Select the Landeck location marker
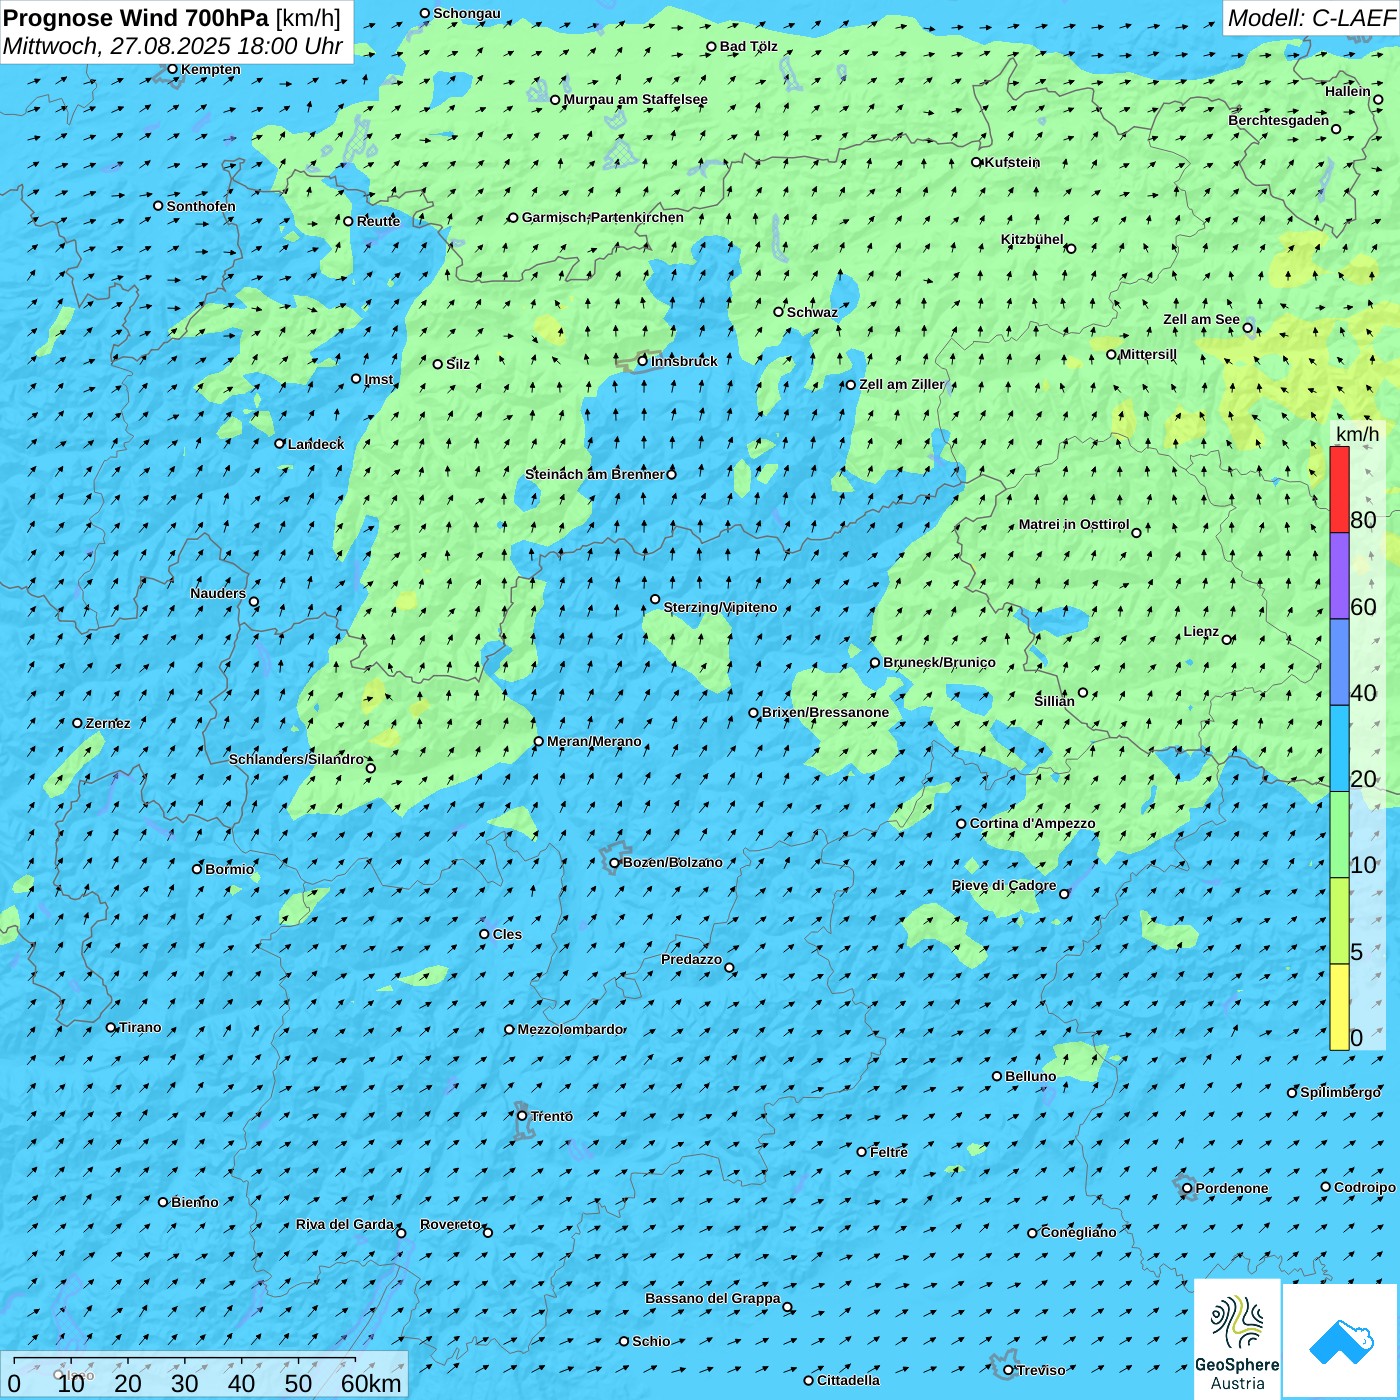 click(x=280, y=444)
